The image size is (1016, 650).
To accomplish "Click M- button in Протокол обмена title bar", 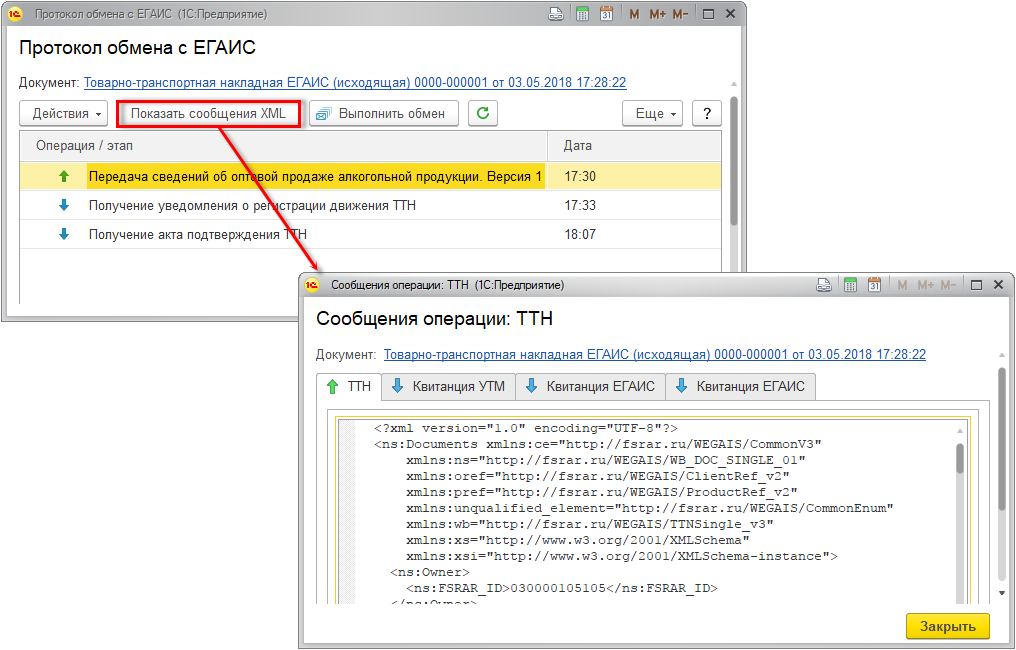I will [680, 14].
